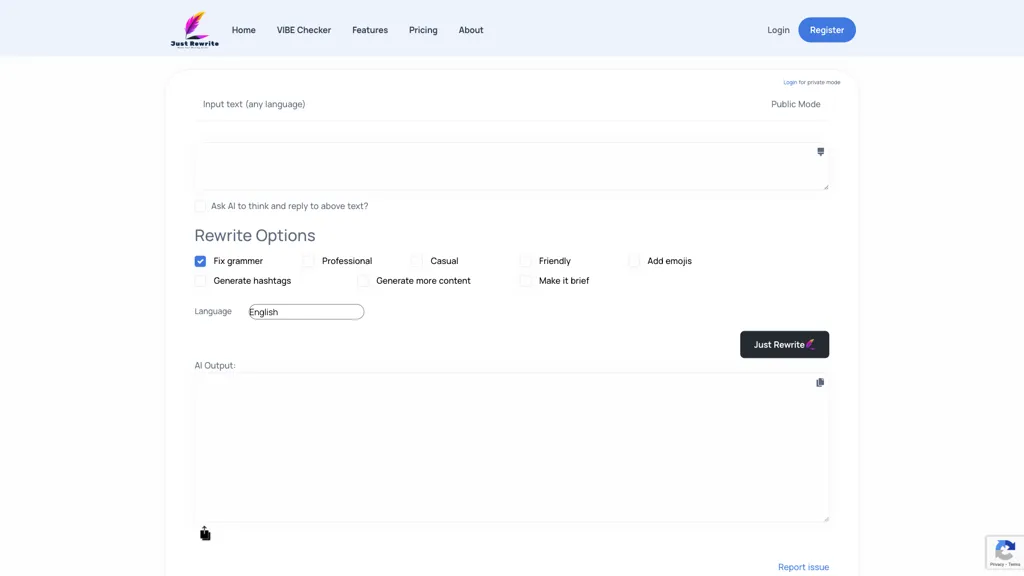The image size is (1024, 576).
Task: Enable Generate hashtags option
Action: (x=200, y=281)
